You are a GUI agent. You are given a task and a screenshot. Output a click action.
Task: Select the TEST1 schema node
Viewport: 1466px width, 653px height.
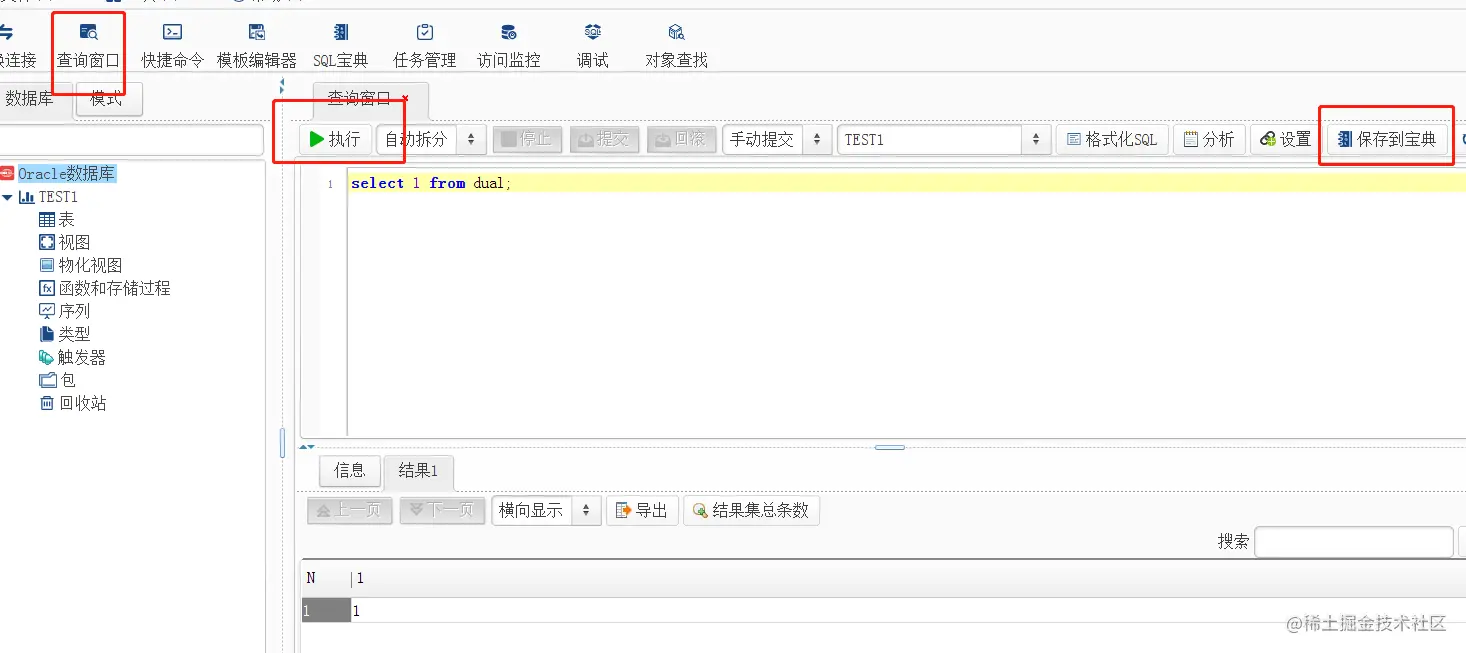coord(58,197)
